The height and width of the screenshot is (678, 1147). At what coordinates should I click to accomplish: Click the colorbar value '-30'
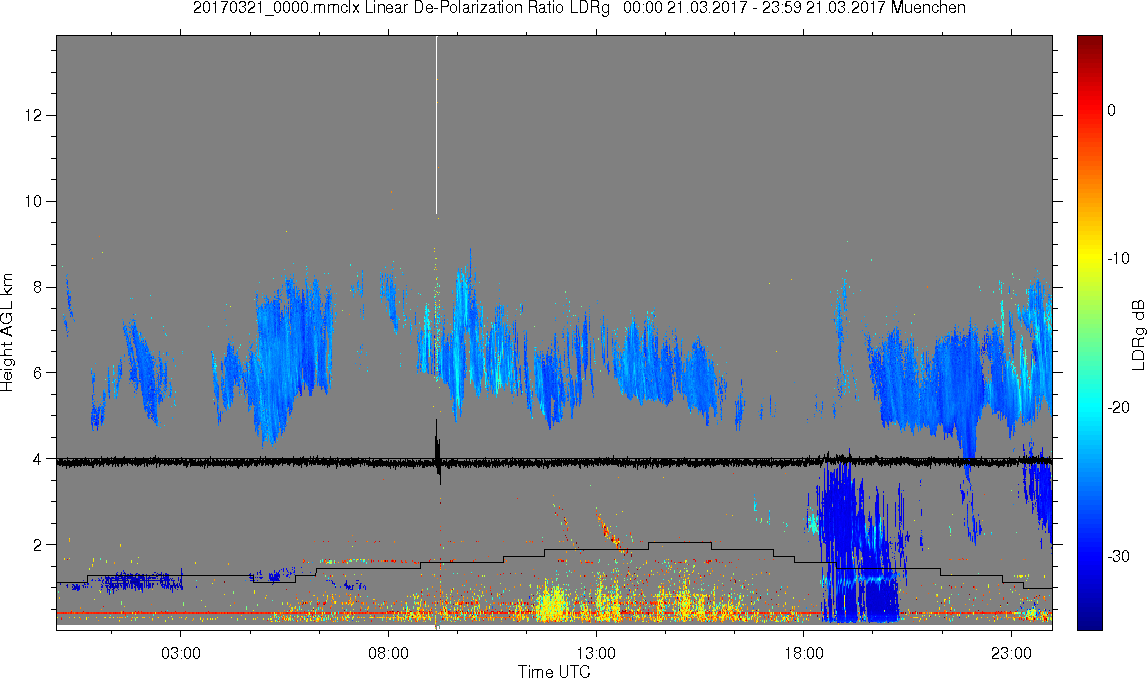click(1118, 557)
